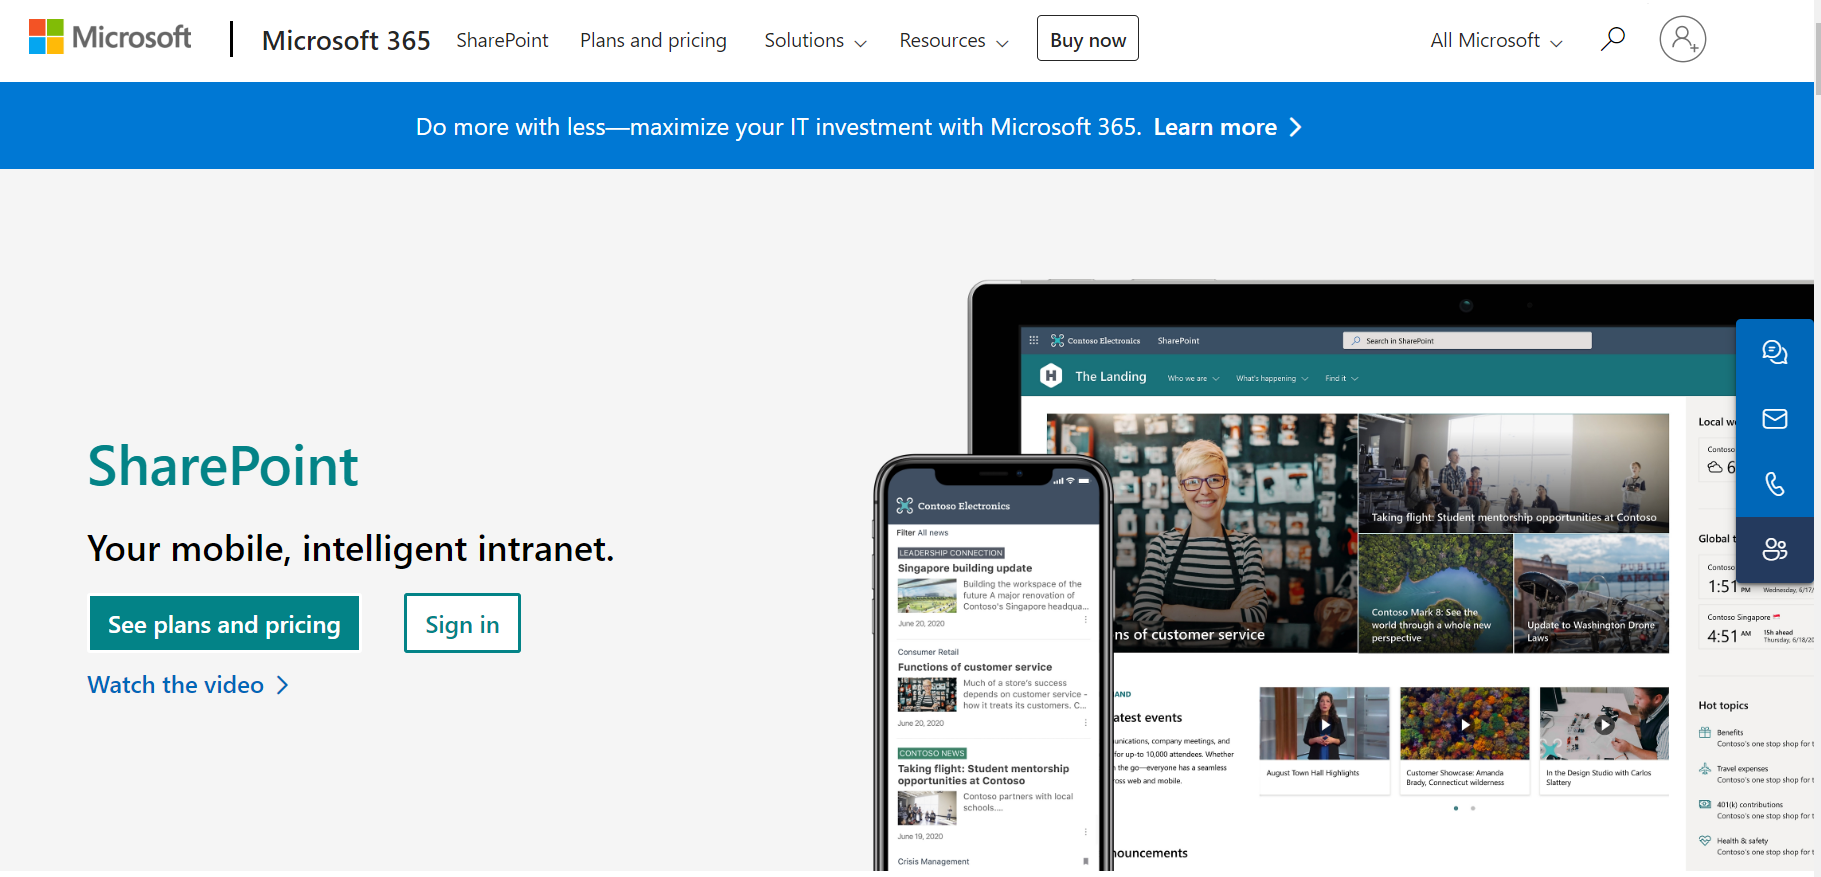Expand the Solutions dropdown
The height and width of the screenshot is (877, 1821).
[815, 40]
